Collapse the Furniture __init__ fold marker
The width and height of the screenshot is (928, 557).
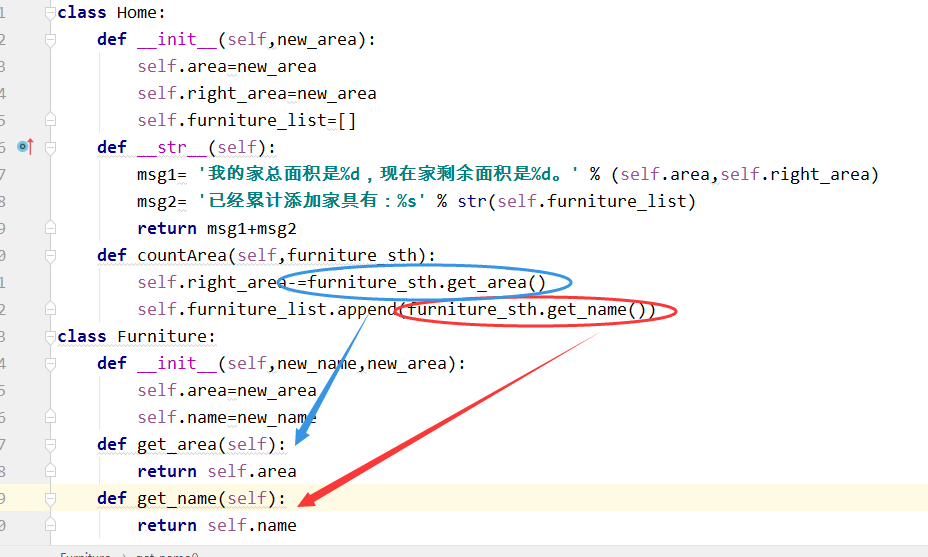click(x=50, y=363)
